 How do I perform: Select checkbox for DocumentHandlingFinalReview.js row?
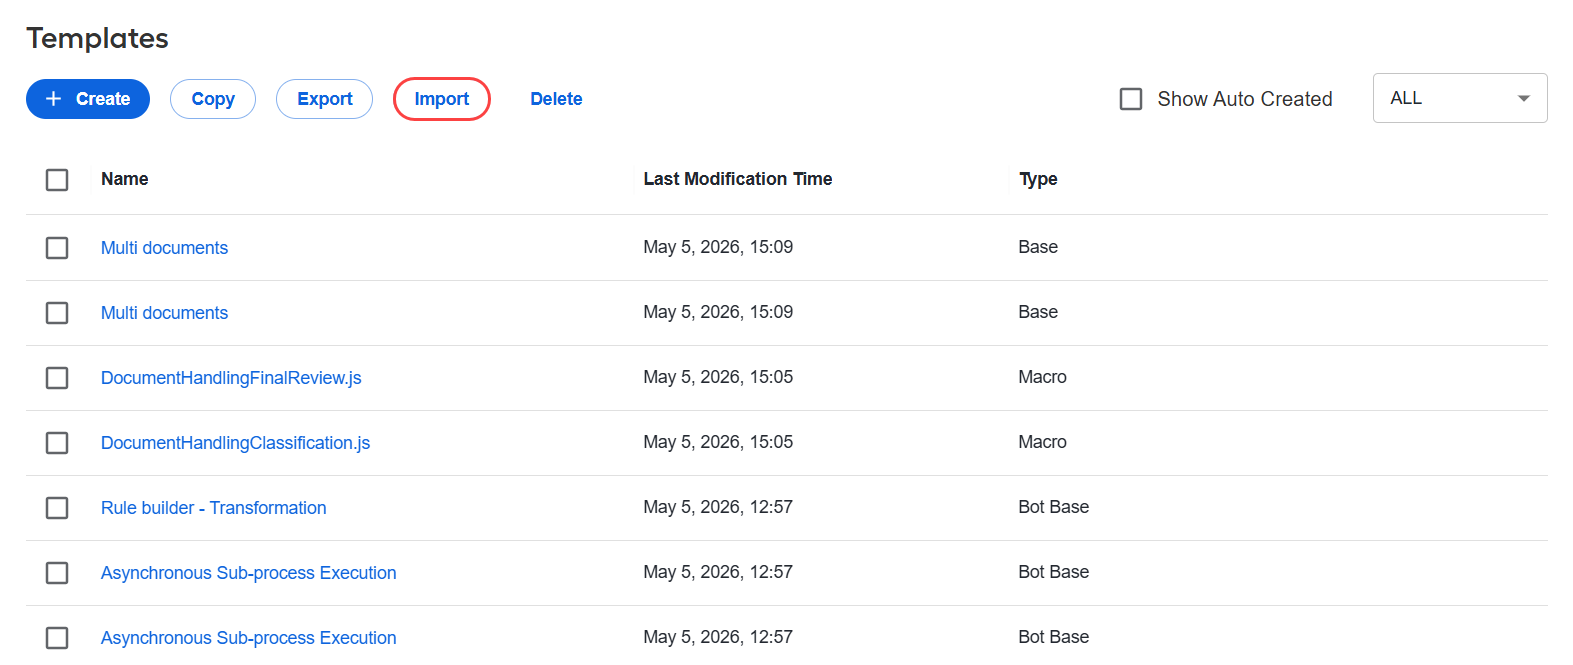click(57, 378)
